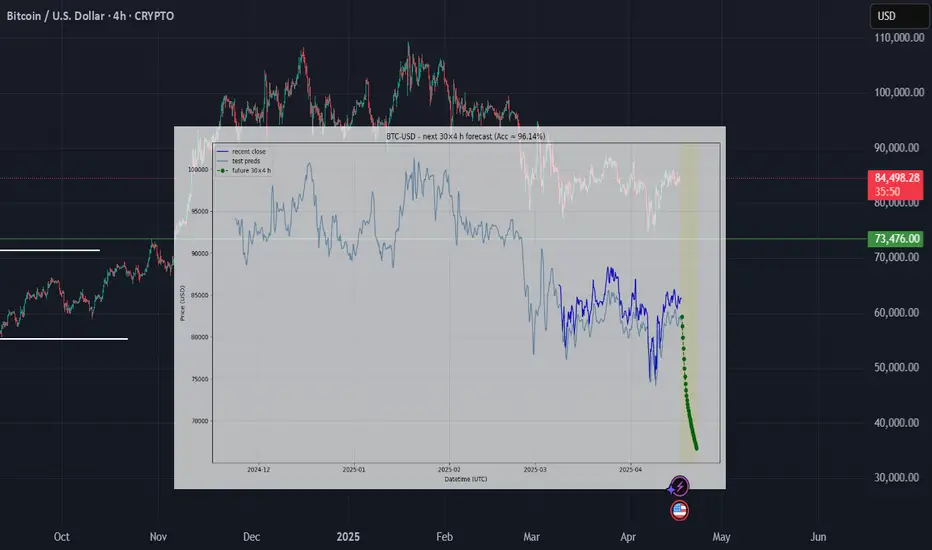Select the green 73,476.00 price label

tap(896, 238)
